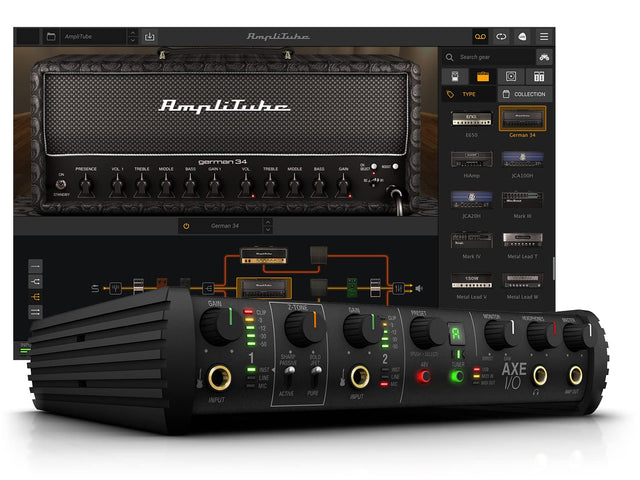Open the ToneNET cloud icon
640x480 pixels.
[x=522, y=37]
